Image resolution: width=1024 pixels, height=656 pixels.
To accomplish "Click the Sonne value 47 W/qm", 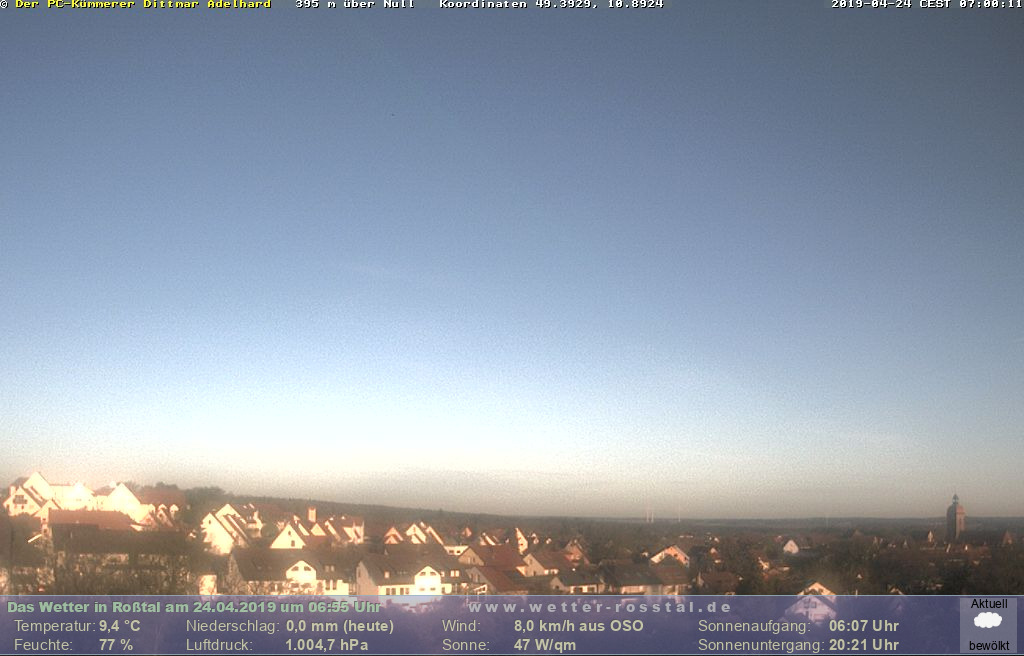I will click(x=544, y=645).
